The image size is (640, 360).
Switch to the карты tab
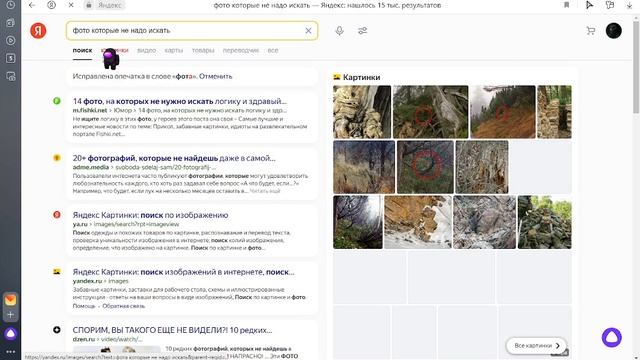coord(174,50)
